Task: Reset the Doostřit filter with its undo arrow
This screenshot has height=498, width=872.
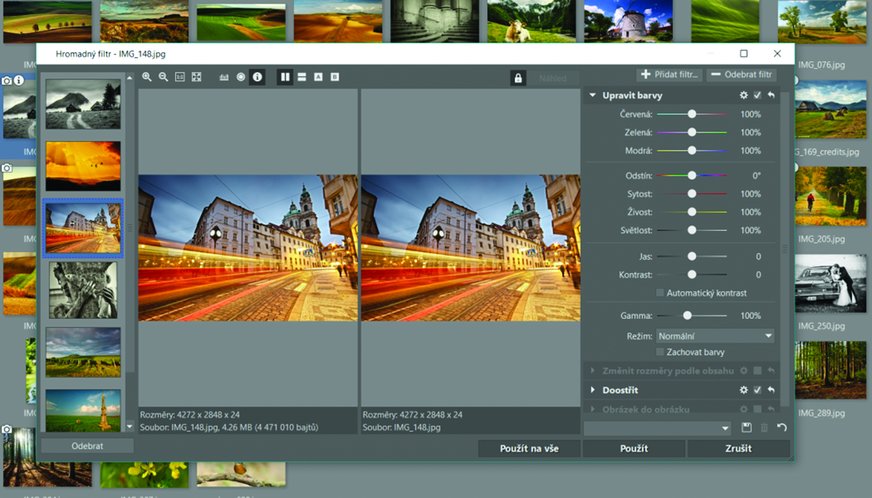Action: [771, 390]
